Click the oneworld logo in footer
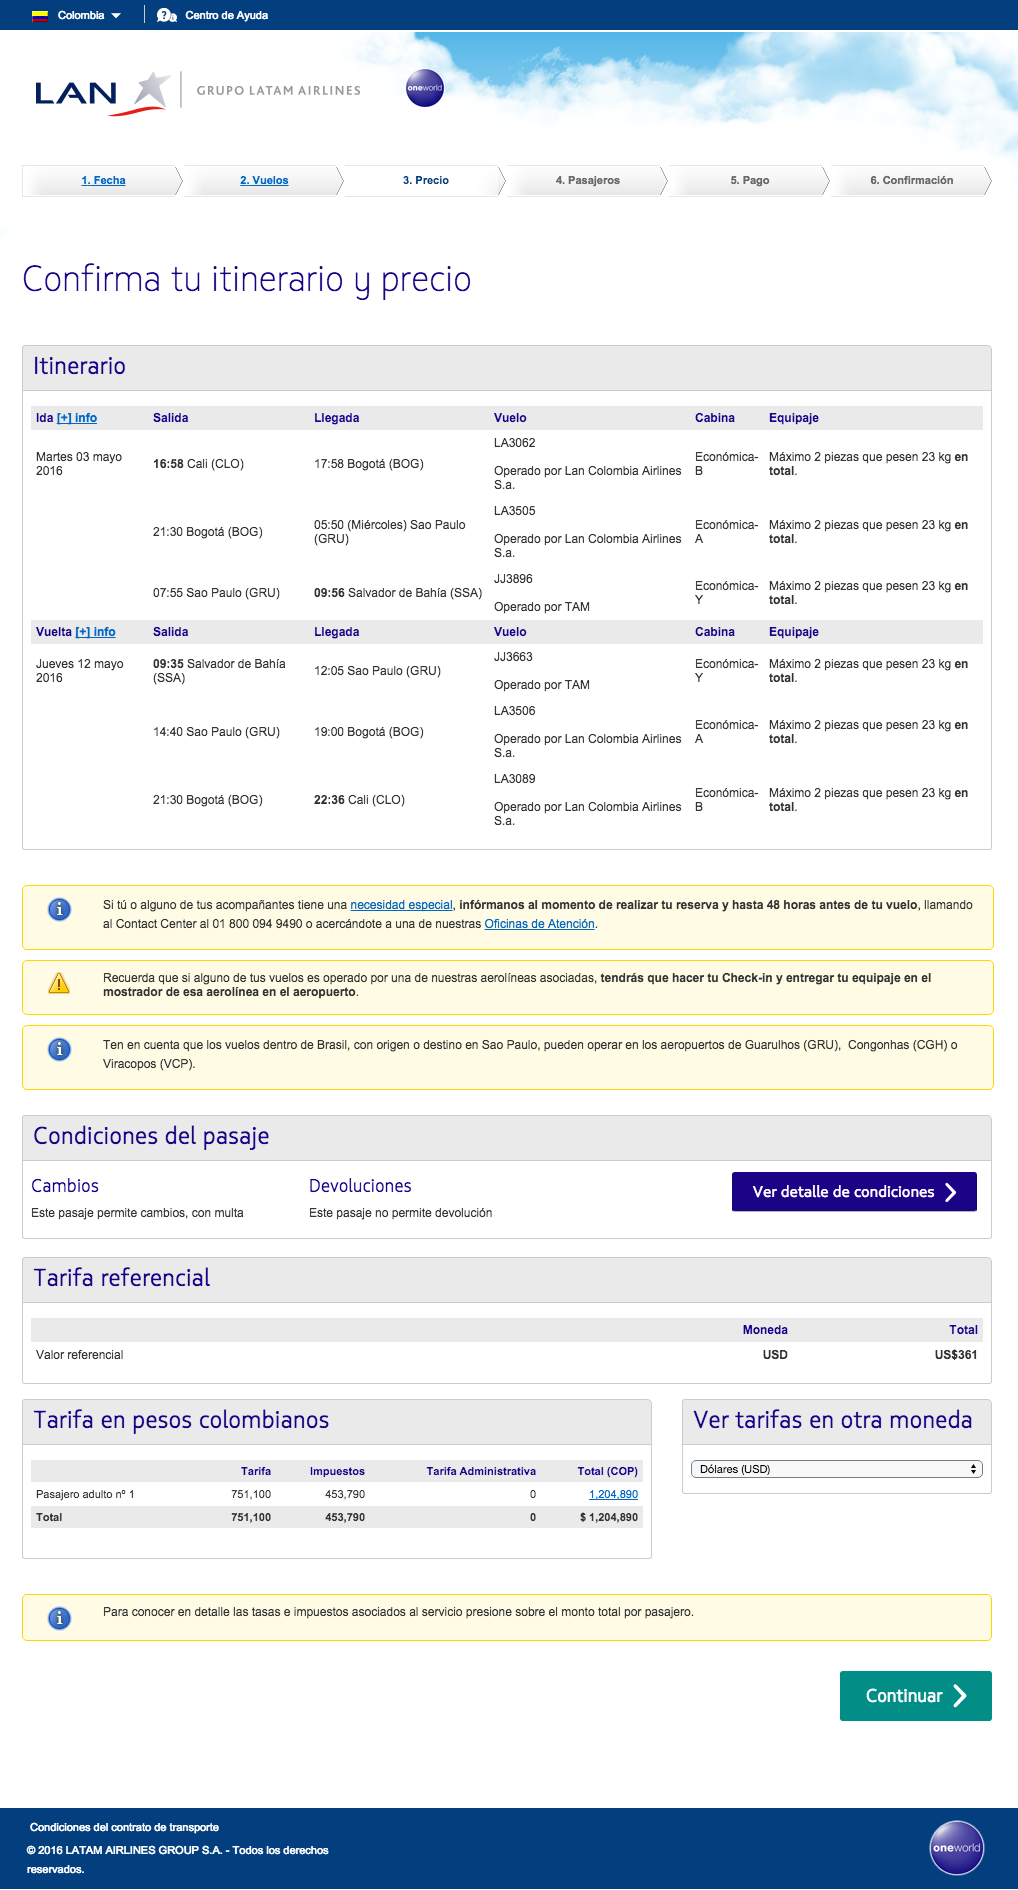 coord(956,1847)
